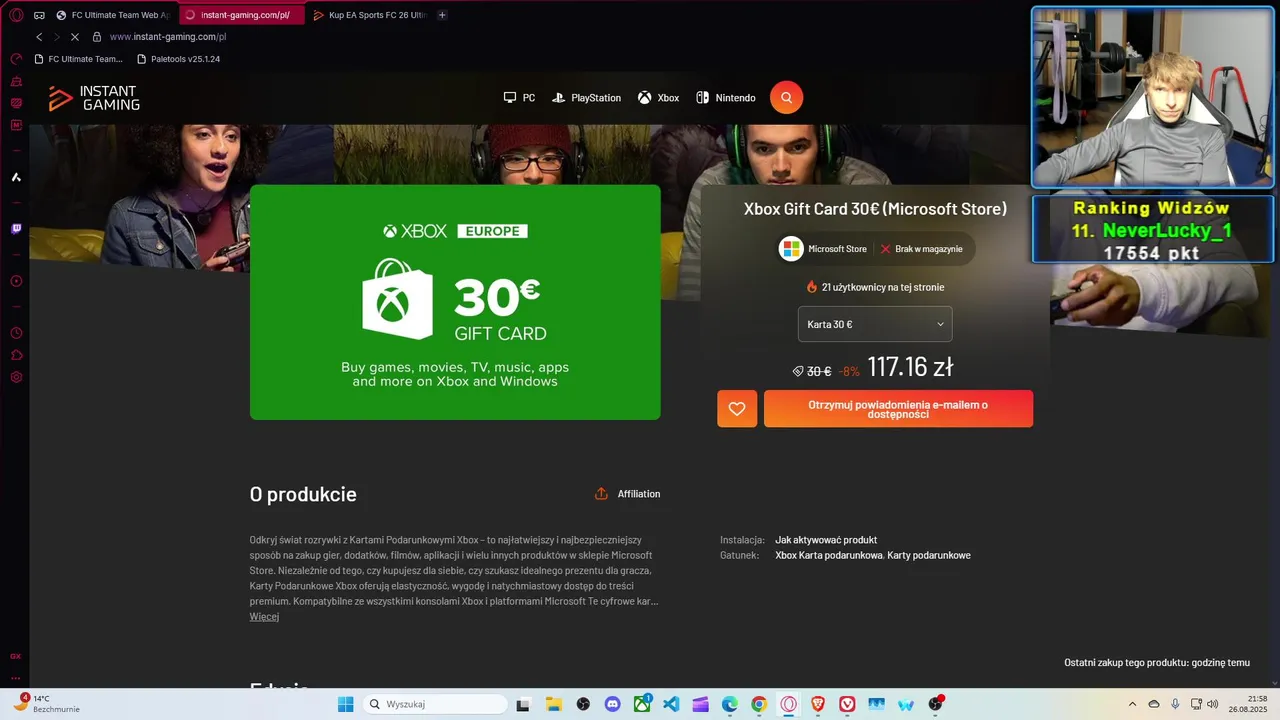Switch to Kup EA Sports FC 26 tab
Viewport: 1280px width, 720px height.
[x=370, y=15]
